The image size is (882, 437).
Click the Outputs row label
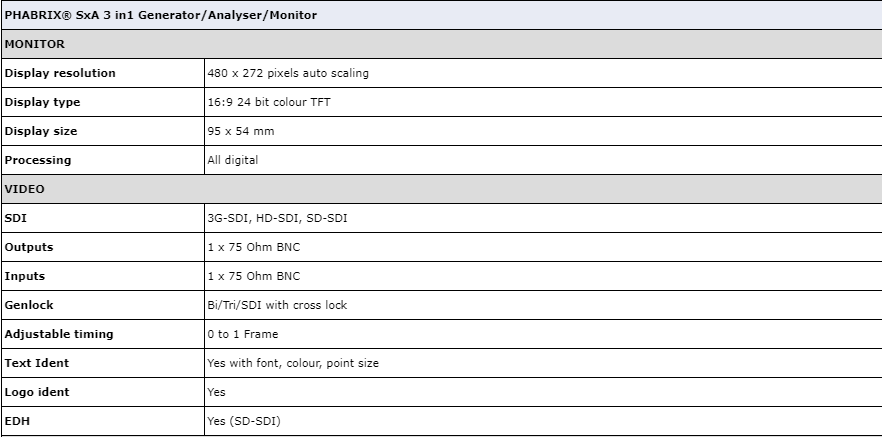coord(29,247)
